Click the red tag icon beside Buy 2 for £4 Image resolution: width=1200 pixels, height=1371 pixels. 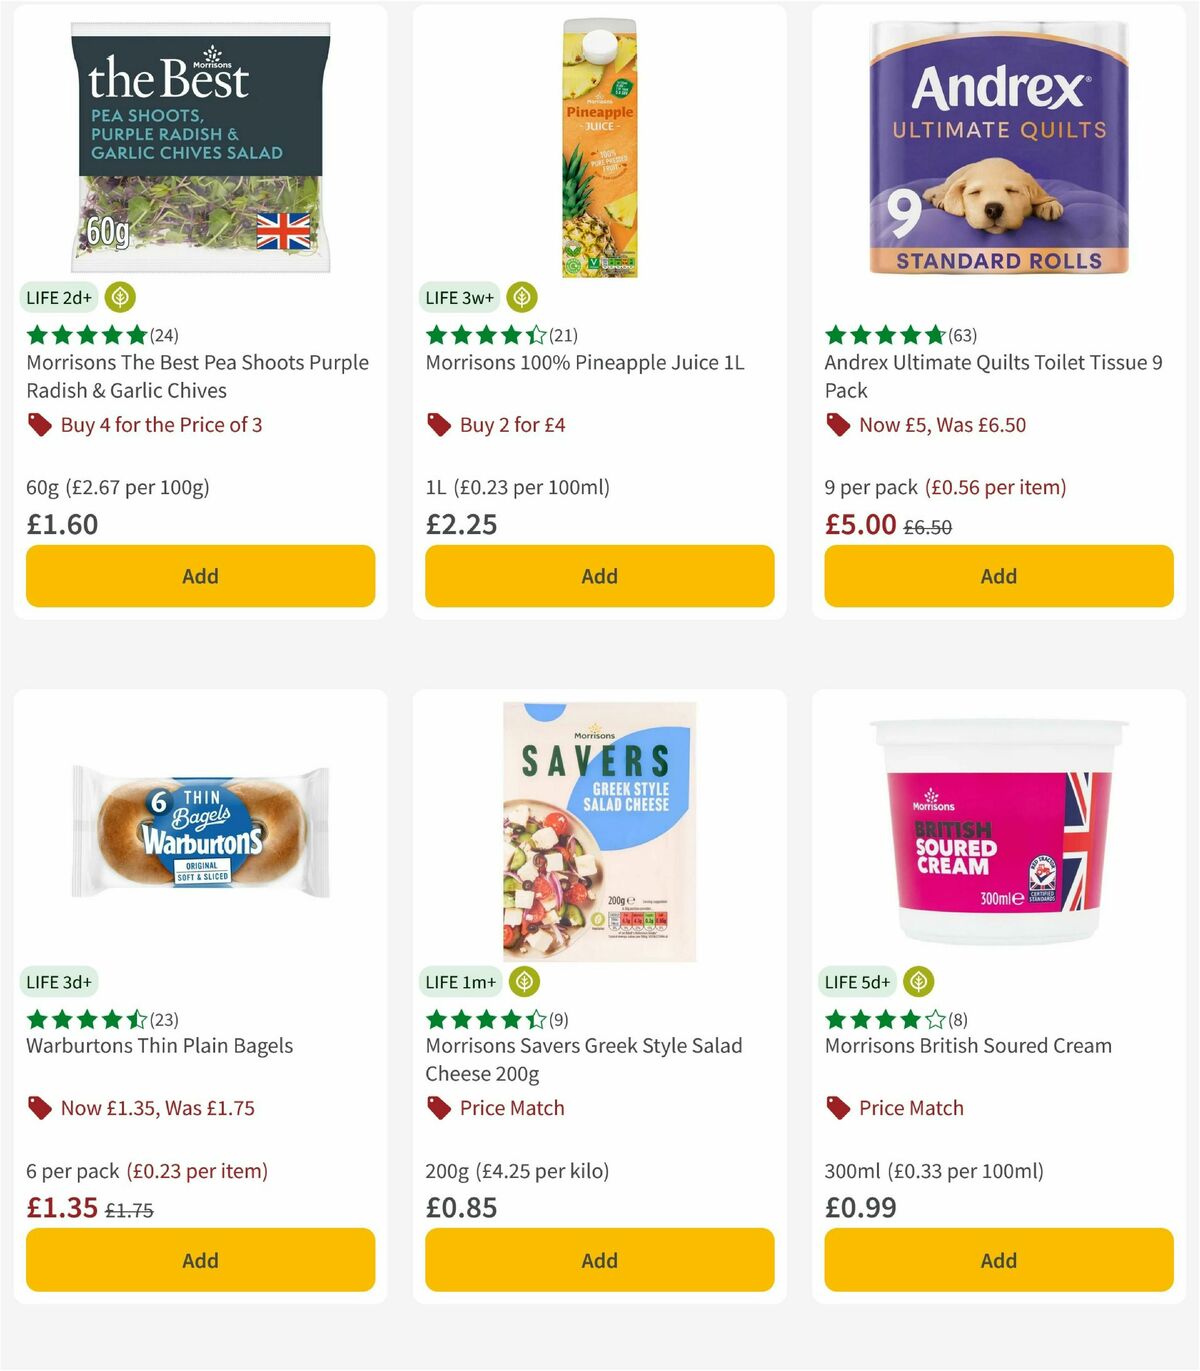(437, 424)
